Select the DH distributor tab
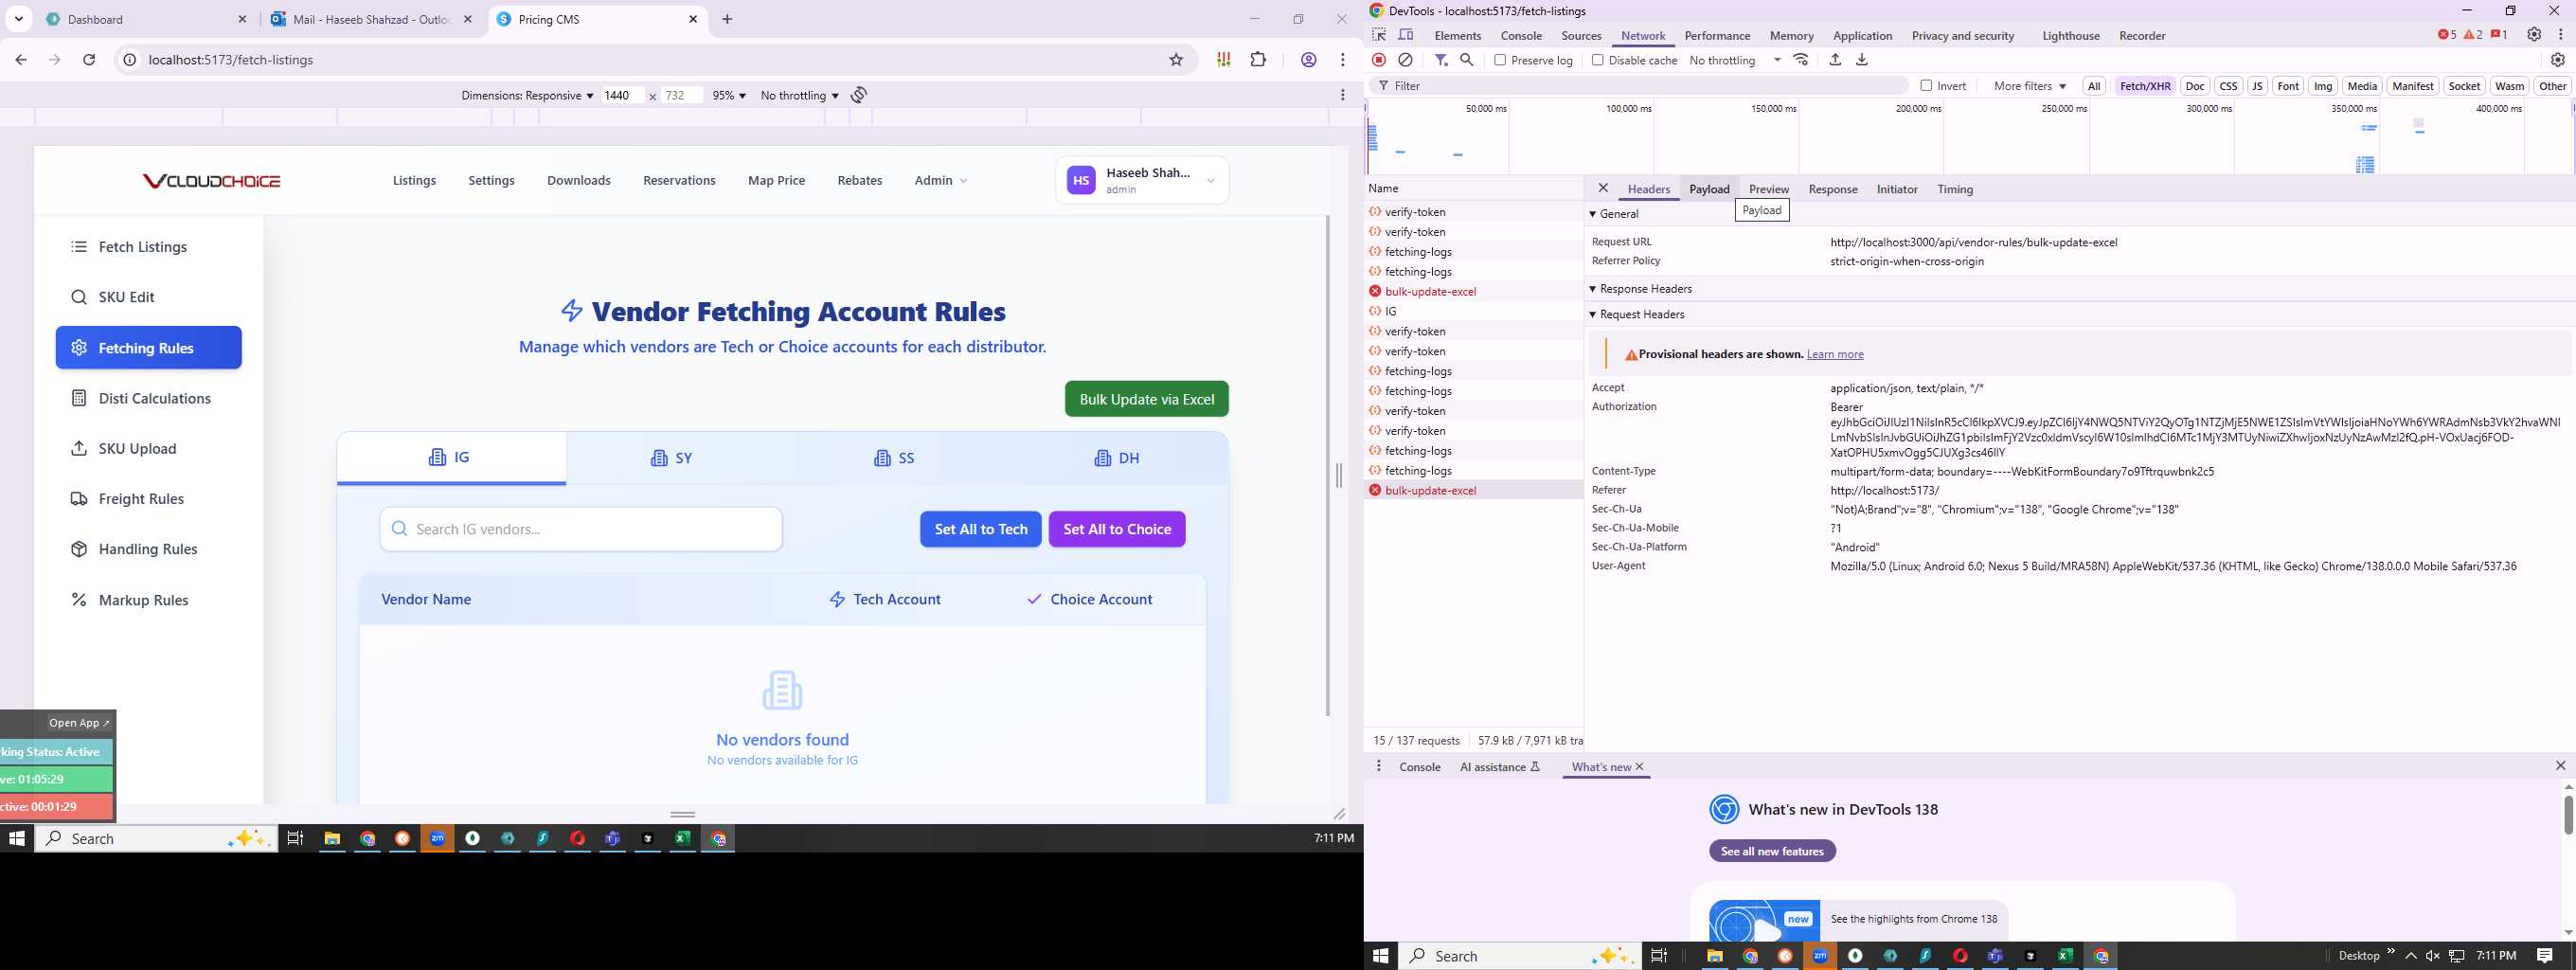Image resolution: width=2576 pixels, height=970 pixels. coord(1117,458)
